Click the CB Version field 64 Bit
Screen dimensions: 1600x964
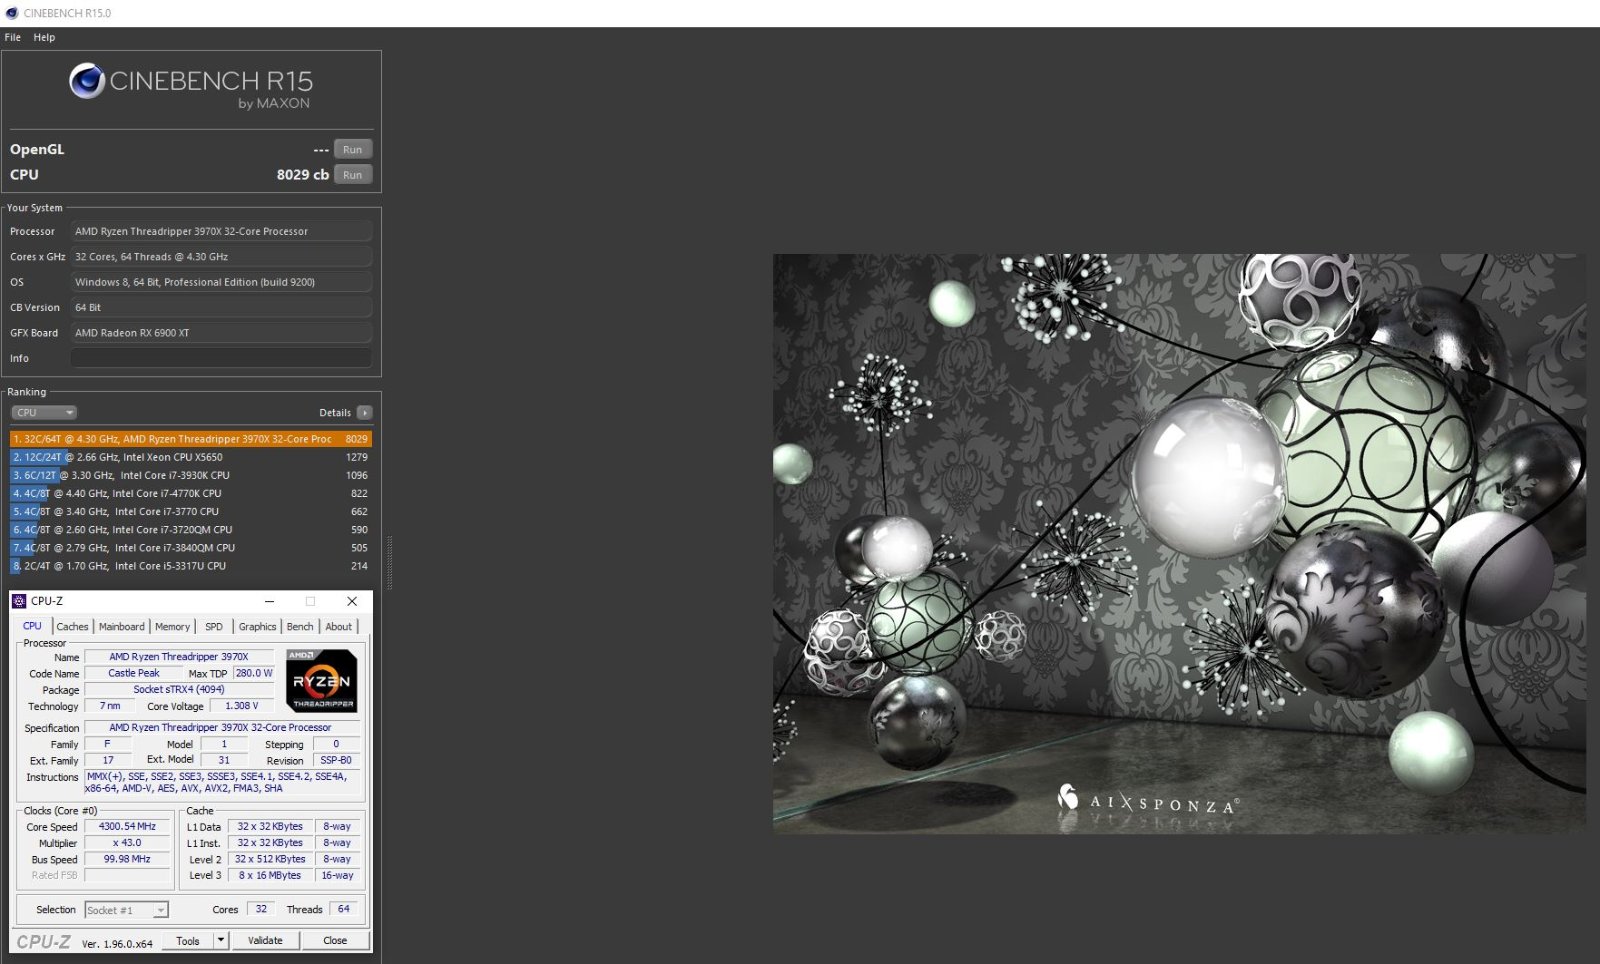point(221,307)
